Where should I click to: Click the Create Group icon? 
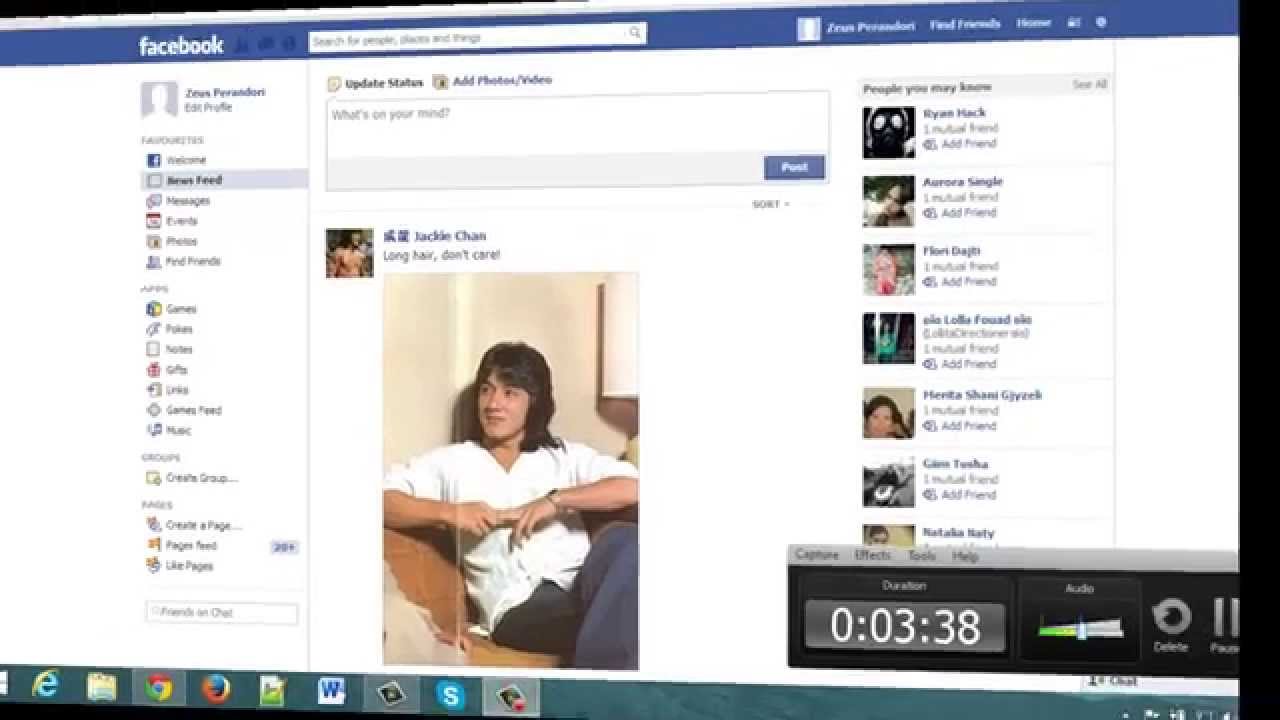154,478
